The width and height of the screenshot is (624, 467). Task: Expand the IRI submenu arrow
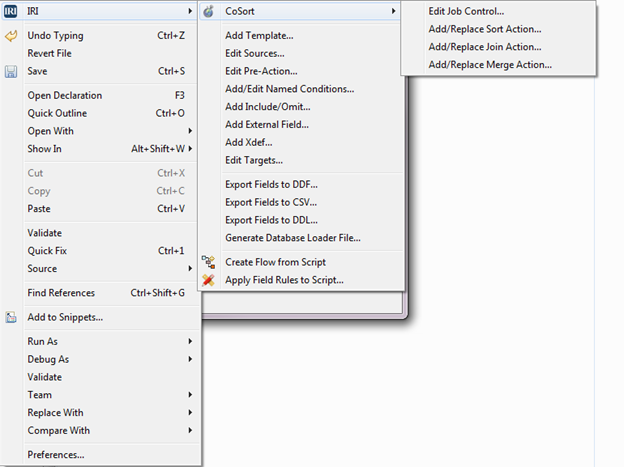(x=190, y=11)
